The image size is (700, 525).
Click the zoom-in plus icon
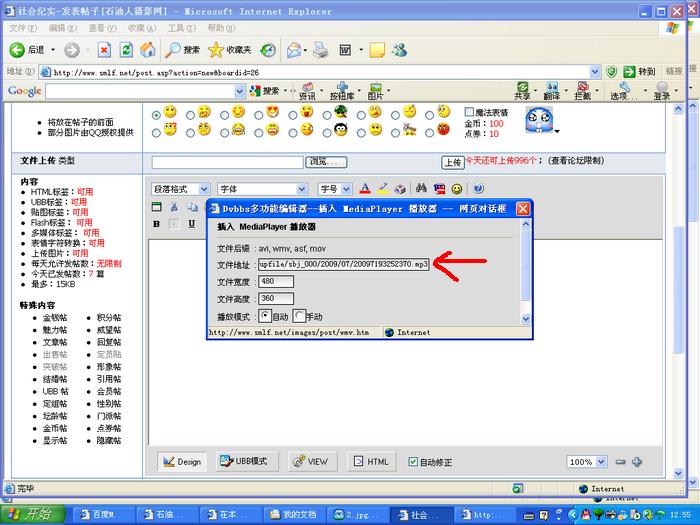click(637, 462)
